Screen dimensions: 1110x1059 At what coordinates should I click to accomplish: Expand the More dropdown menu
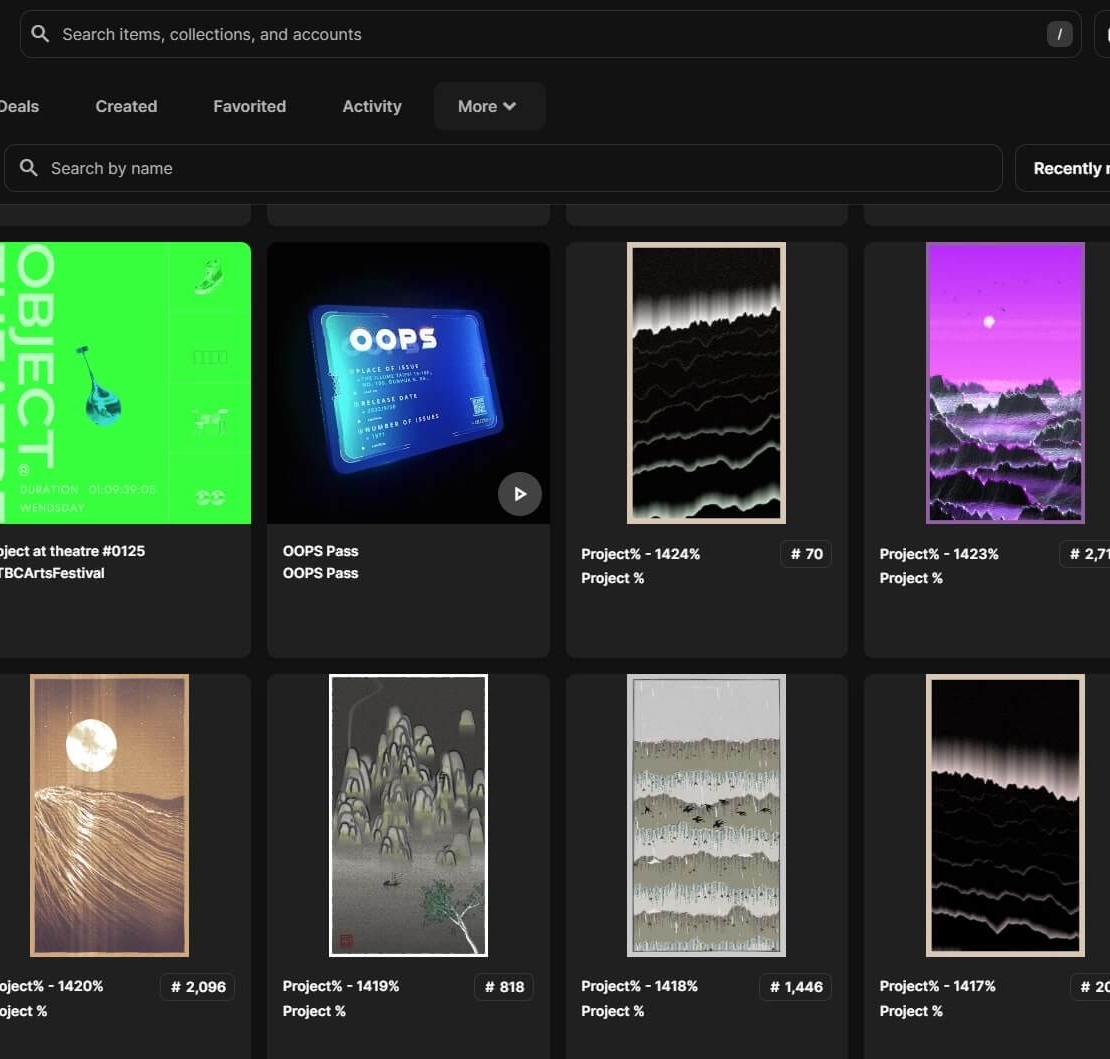[488, 106]
